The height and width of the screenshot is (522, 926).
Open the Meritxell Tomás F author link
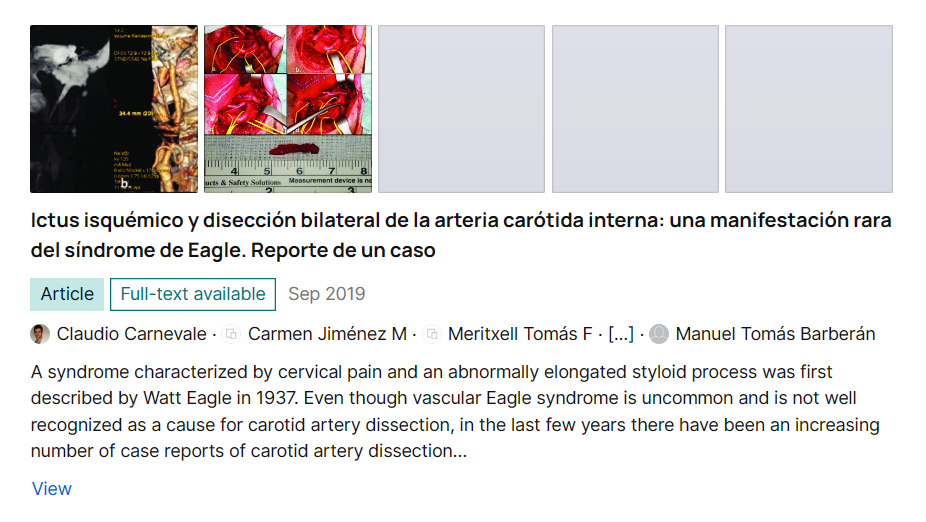520,334
